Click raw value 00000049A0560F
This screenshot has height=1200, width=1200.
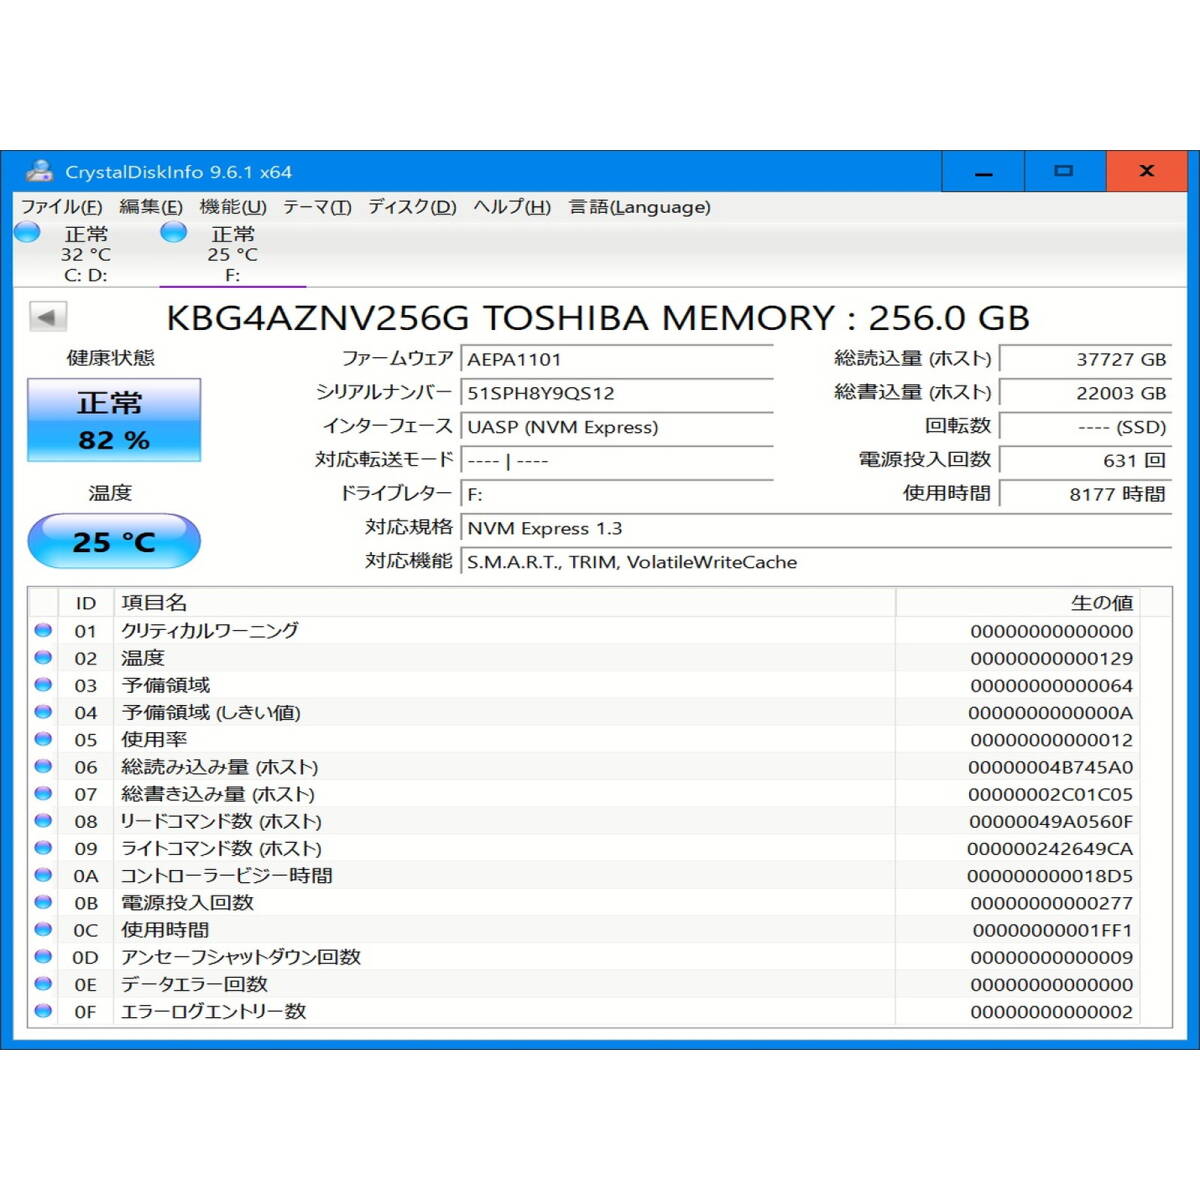coord(1051,821)
